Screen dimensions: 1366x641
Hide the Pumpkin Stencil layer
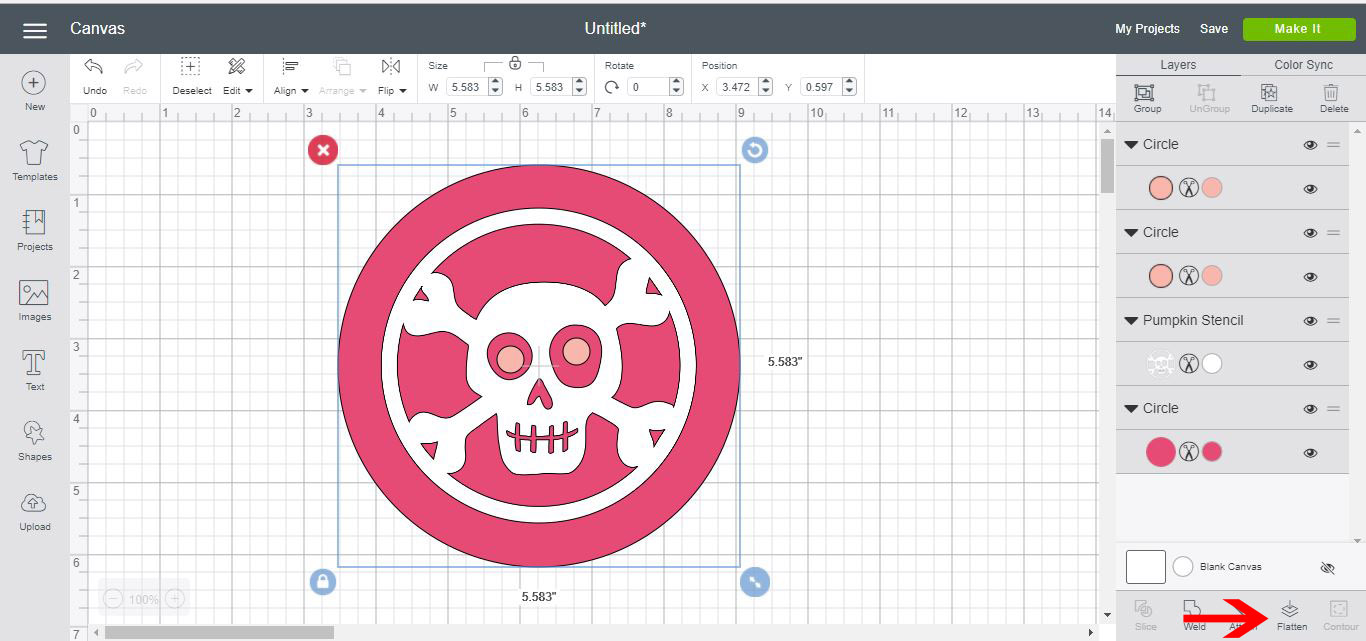click(x=1310, y=320)
